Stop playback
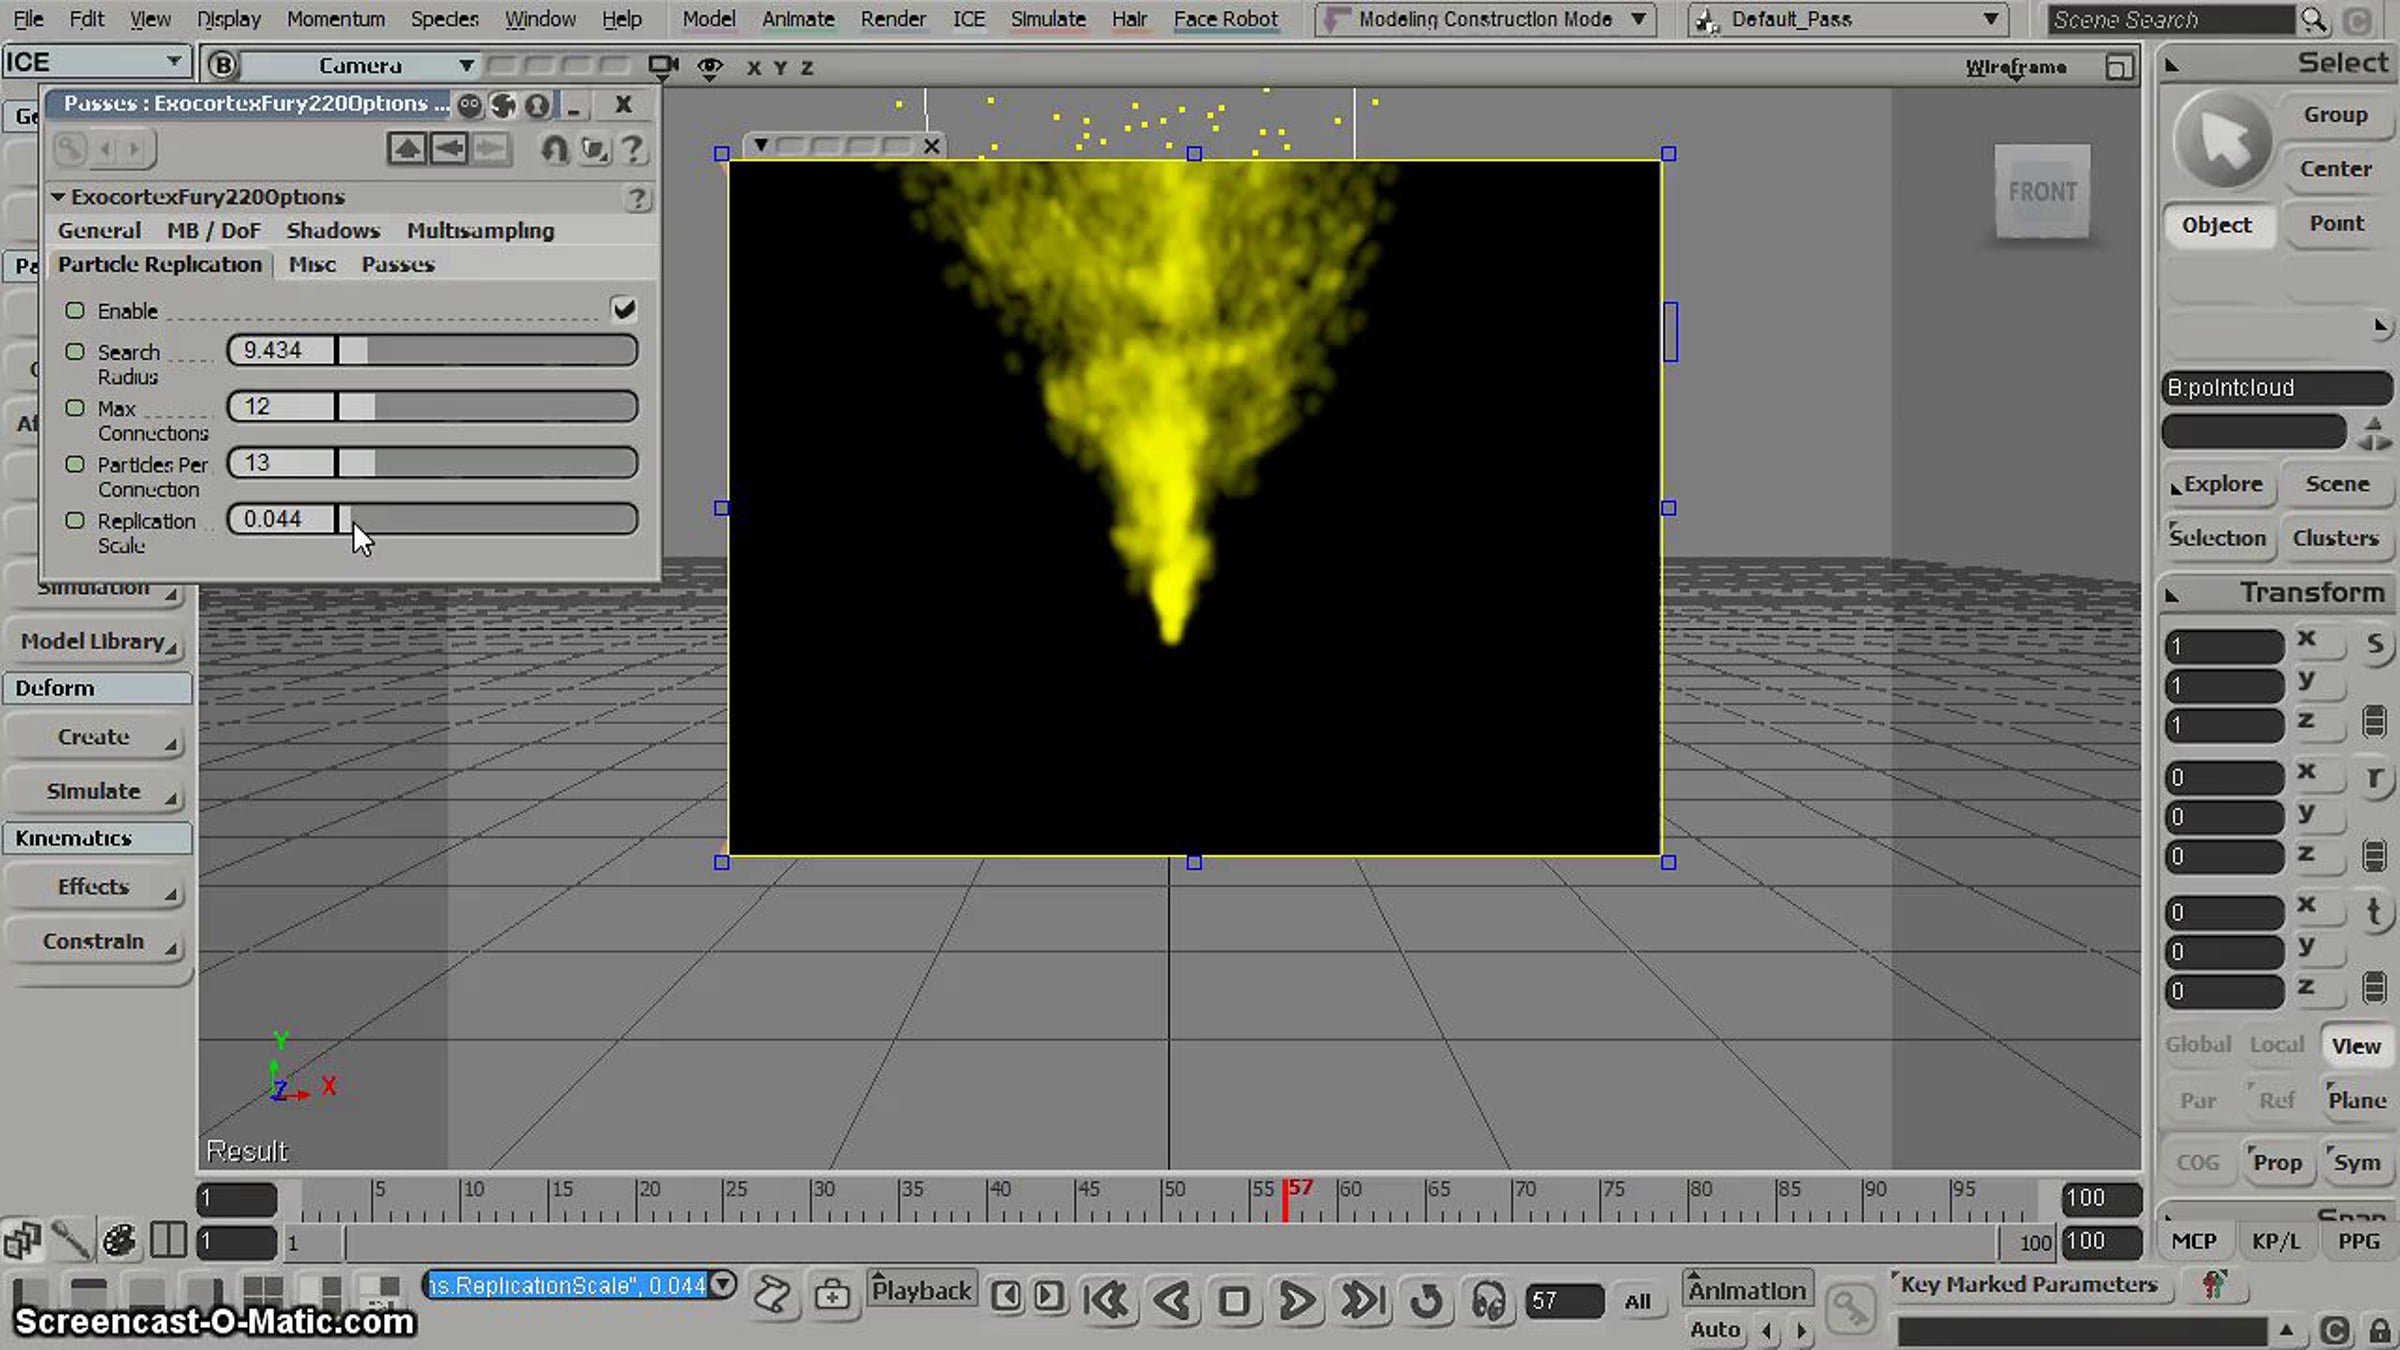 tap(1234, 1301)
